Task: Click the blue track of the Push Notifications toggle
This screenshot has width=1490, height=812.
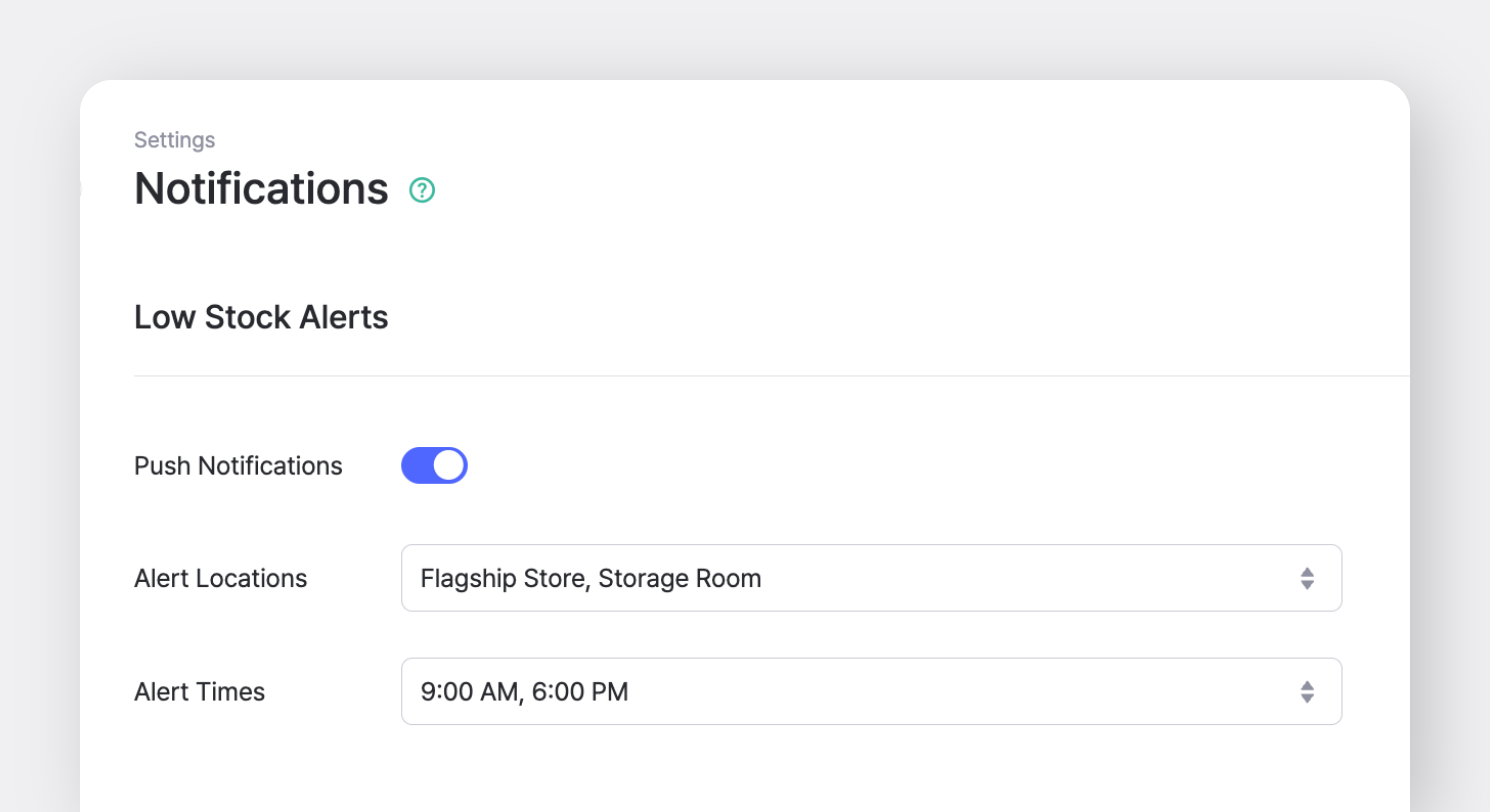Action: [x=415, y=466]
